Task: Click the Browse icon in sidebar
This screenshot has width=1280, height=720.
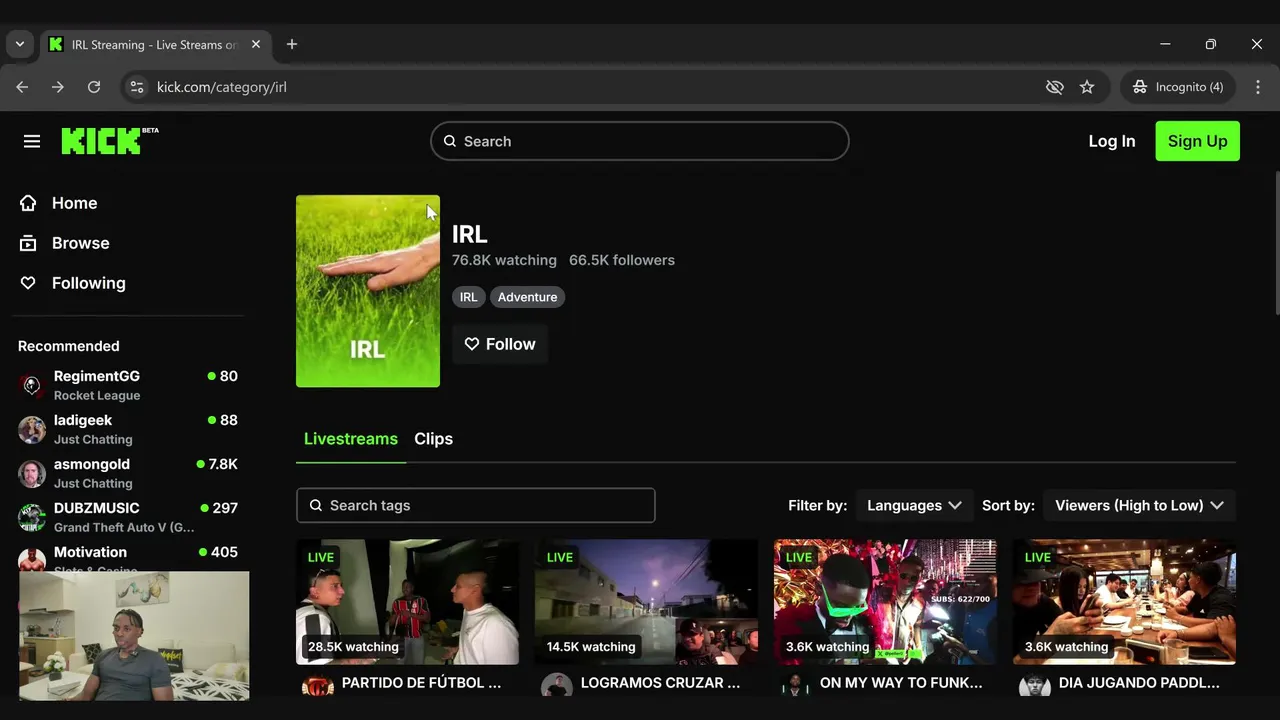Action: (28, 243)
